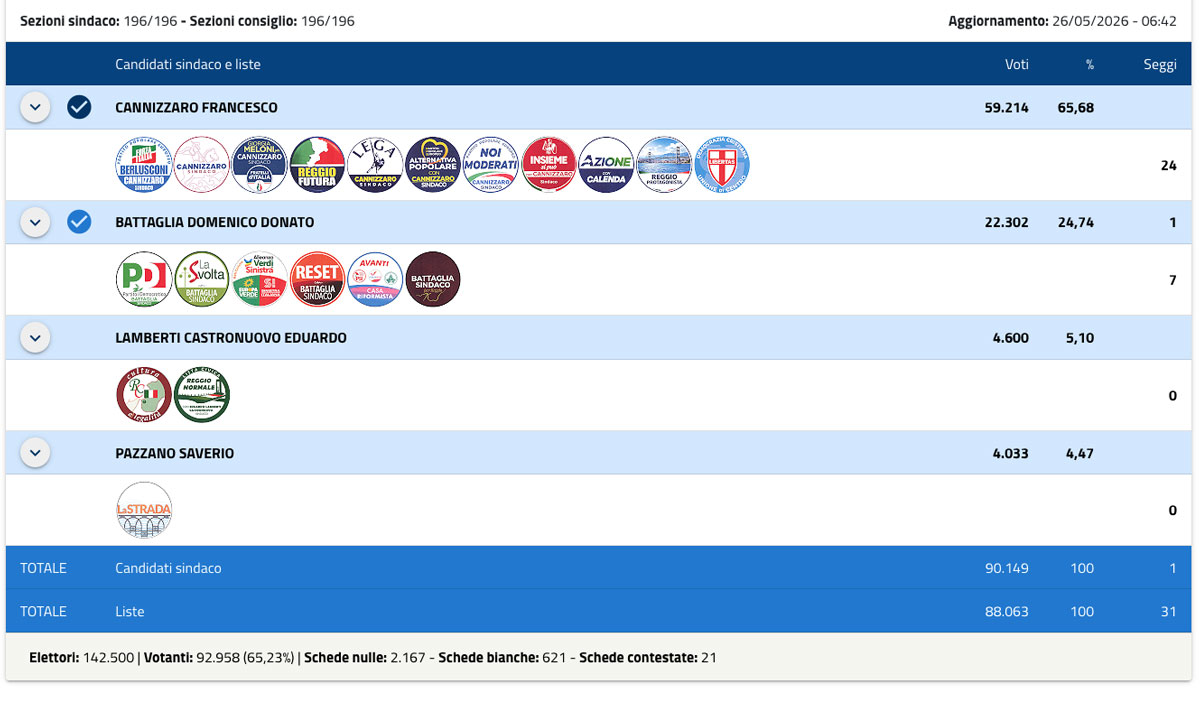This screenshot has height=707, width=1200.
Task: Click the red RESET Battaglia Sindaco logo
Action: [317, 279]
